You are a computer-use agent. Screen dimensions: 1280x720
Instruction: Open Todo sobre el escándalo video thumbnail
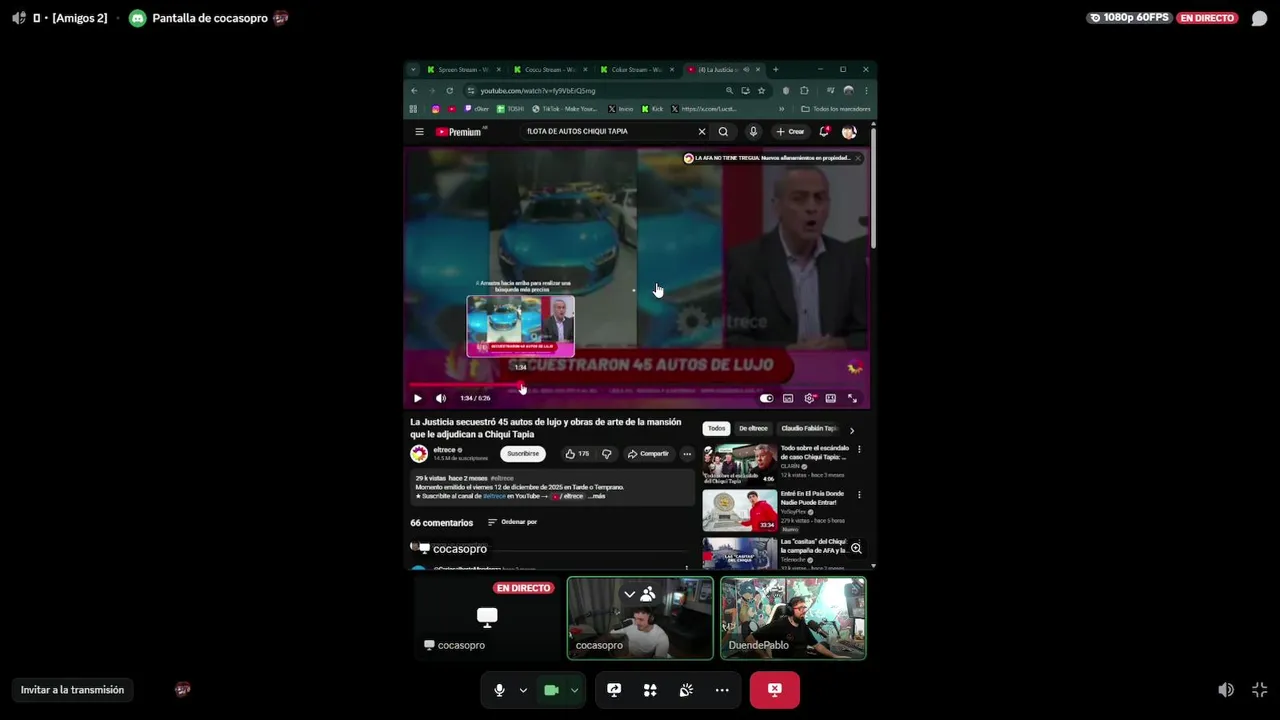click(x=739, y=464)
